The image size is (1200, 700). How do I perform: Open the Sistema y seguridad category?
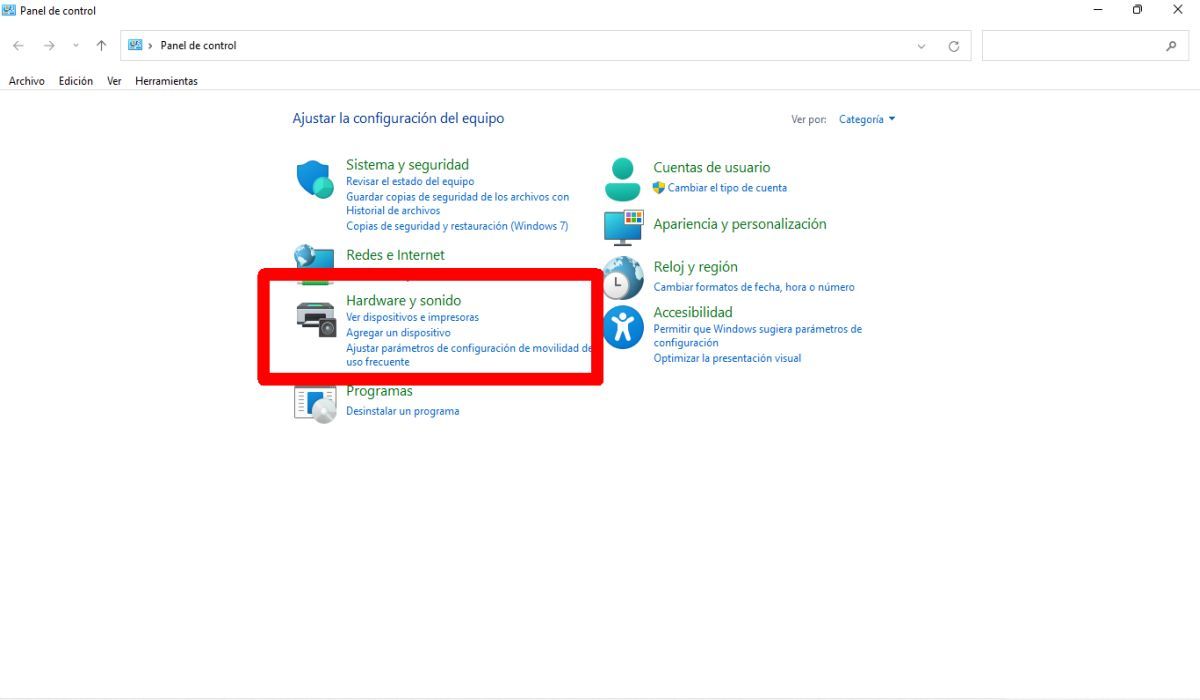pos(407,165)
